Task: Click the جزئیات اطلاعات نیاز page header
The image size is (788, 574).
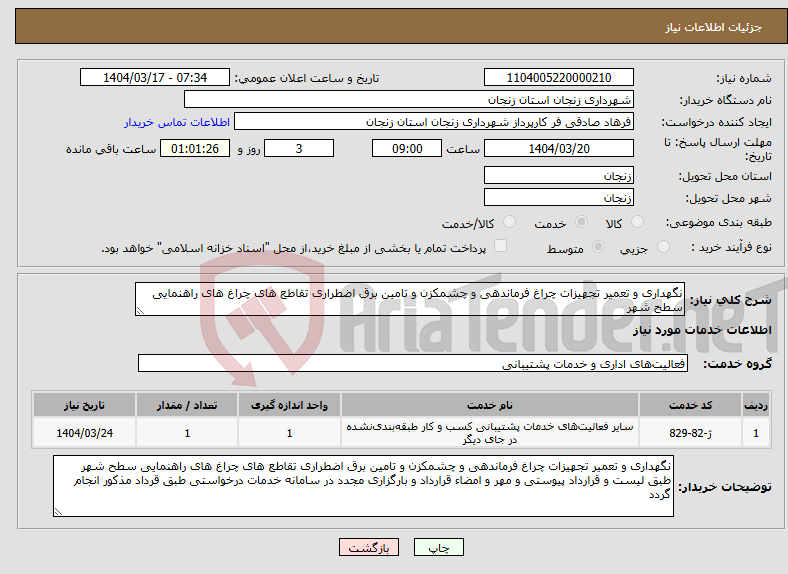Action: coord(713,27)
